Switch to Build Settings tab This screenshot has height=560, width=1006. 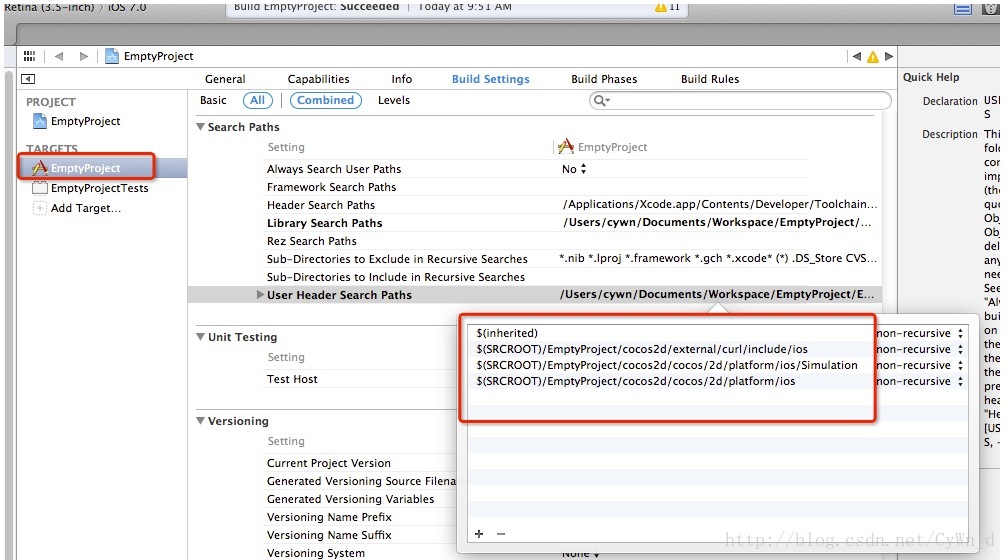tap(490, 79)
